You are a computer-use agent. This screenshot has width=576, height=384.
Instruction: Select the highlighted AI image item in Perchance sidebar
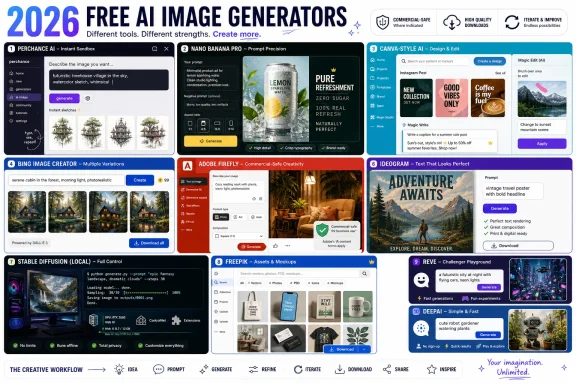(x=24, y=97)
